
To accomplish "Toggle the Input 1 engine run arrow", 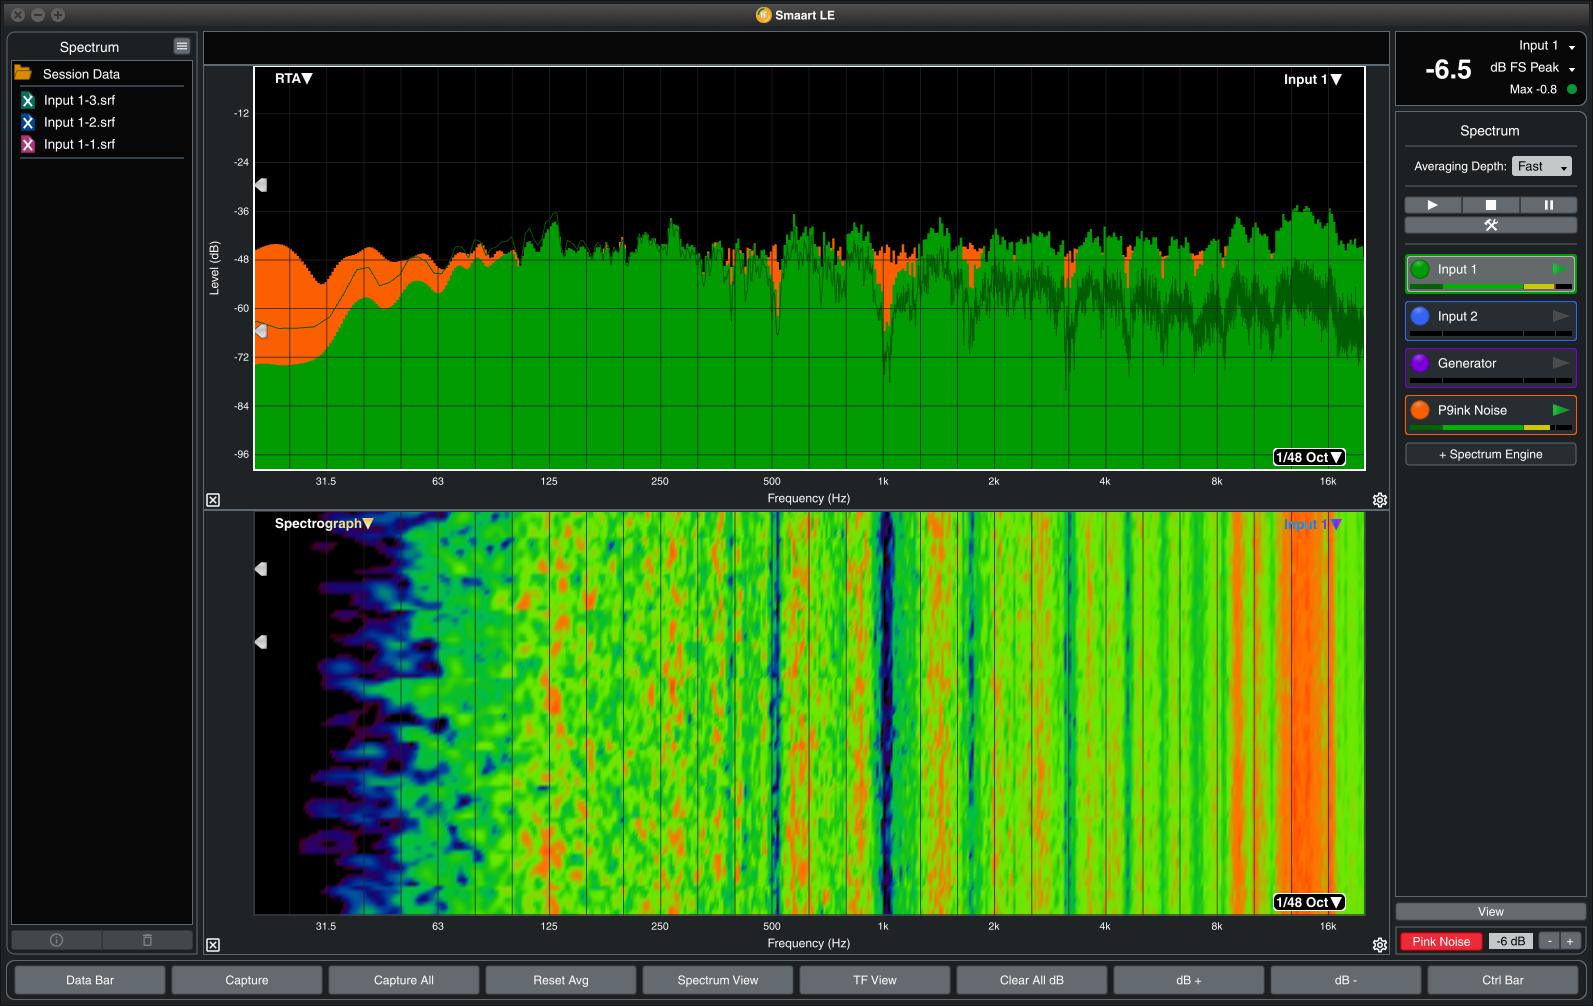I will (x=1560, y=269).
